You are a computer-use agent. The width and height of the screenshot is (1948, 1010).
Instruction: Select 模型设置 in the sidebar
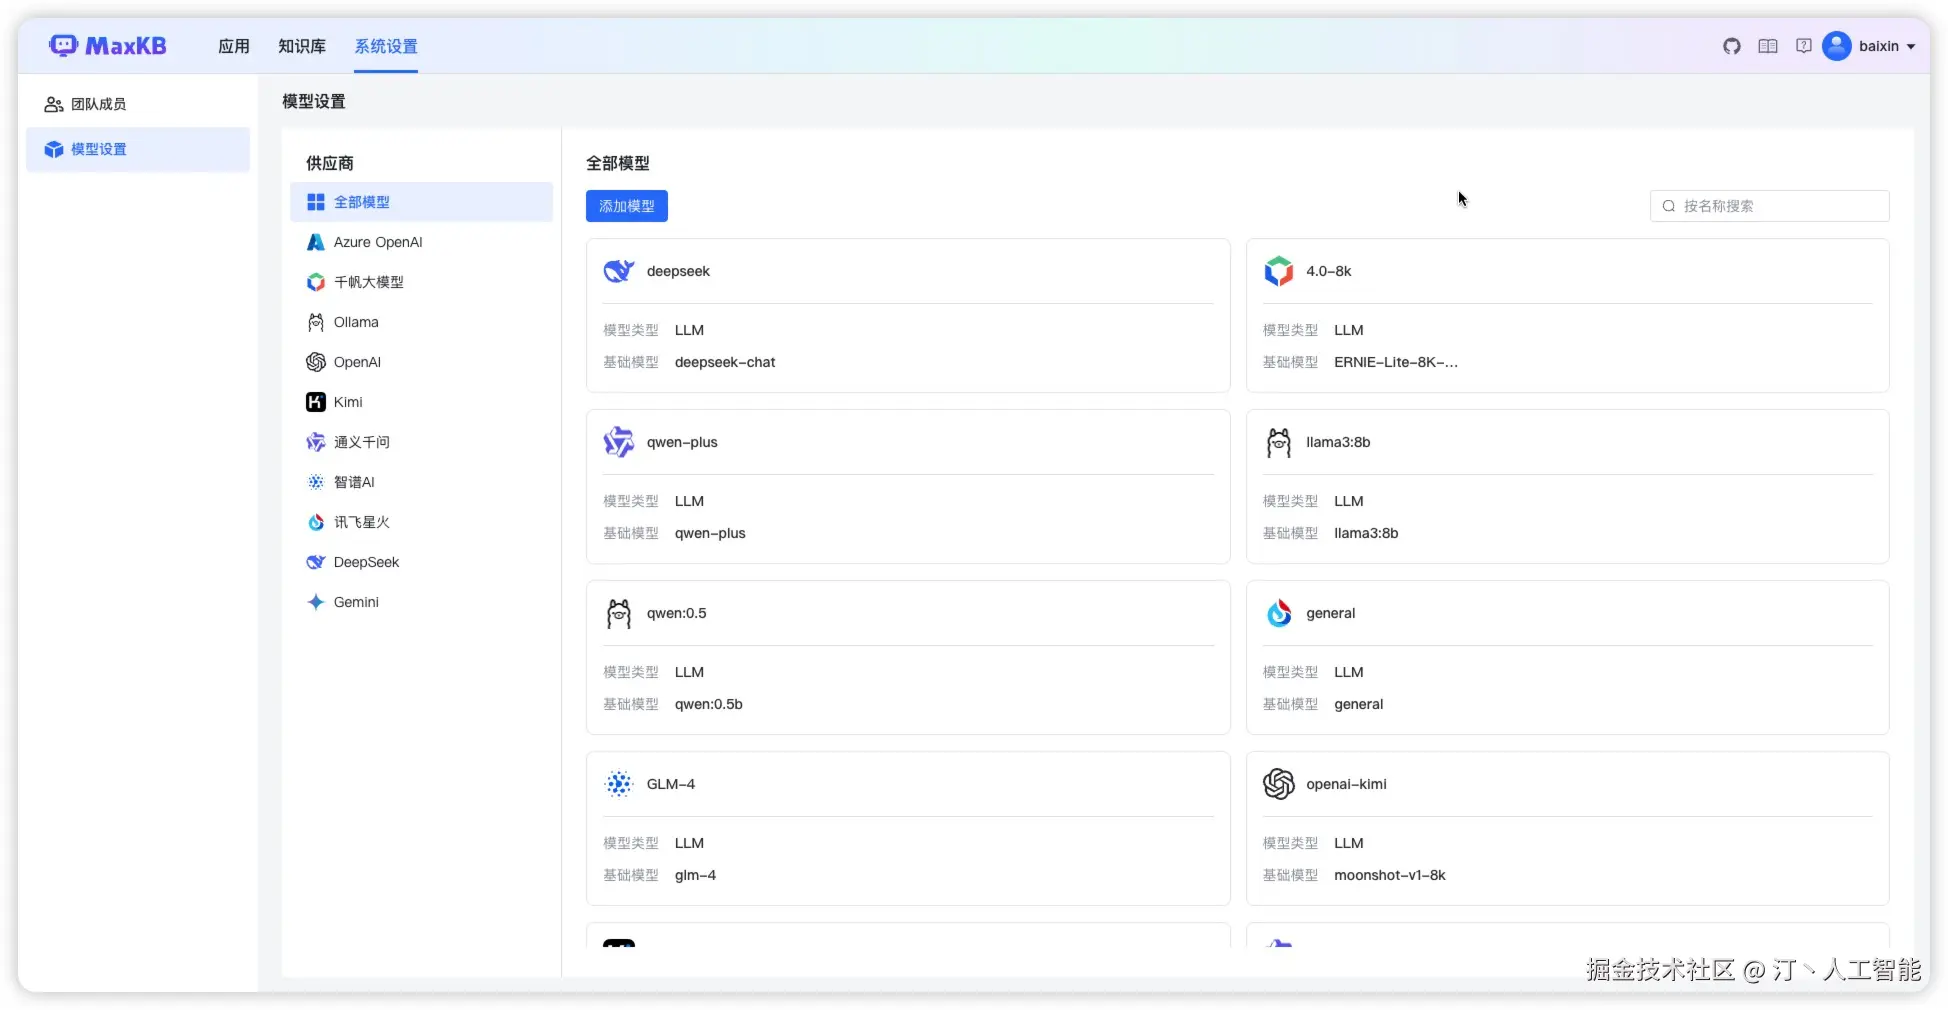[x=138, y=149]
